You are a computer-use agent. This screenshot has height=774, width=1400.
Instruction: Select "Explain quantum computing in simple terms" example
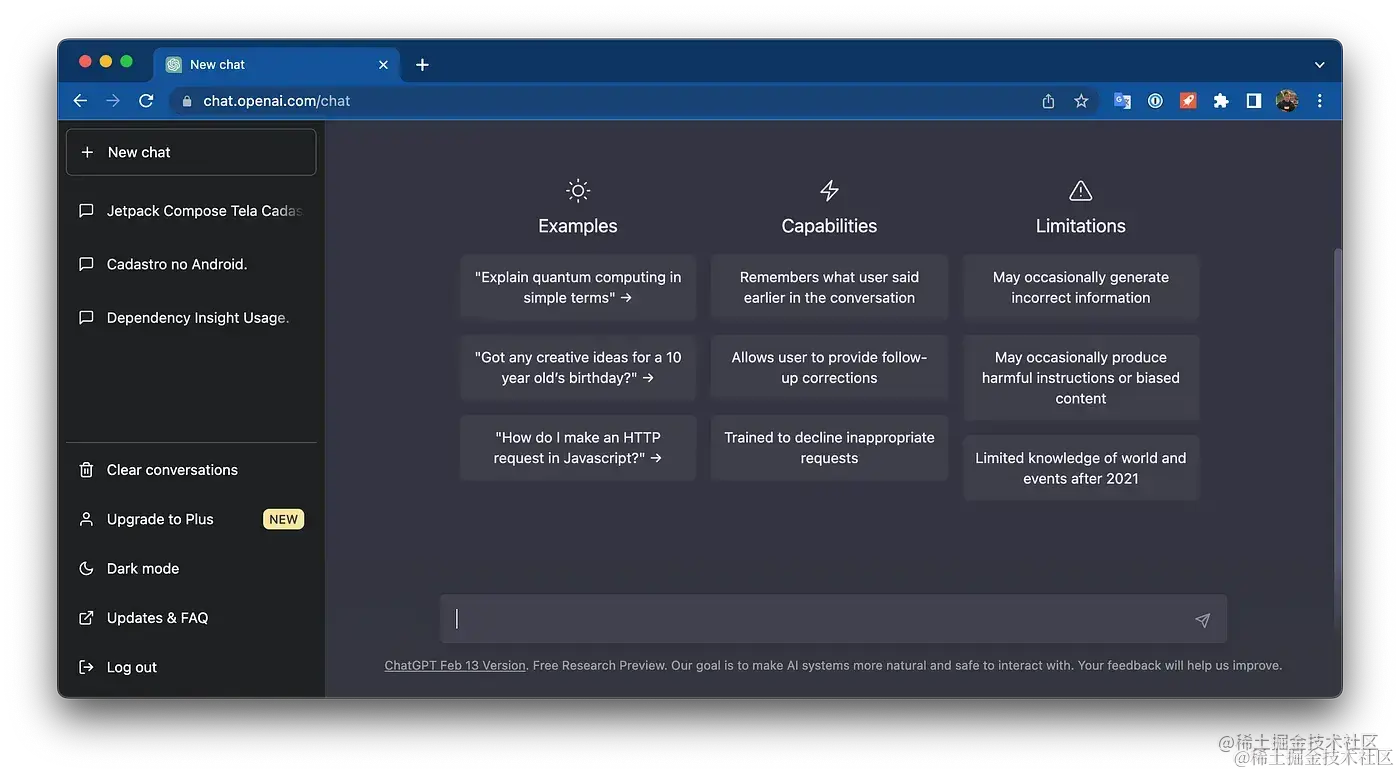(x=578, y=287)
